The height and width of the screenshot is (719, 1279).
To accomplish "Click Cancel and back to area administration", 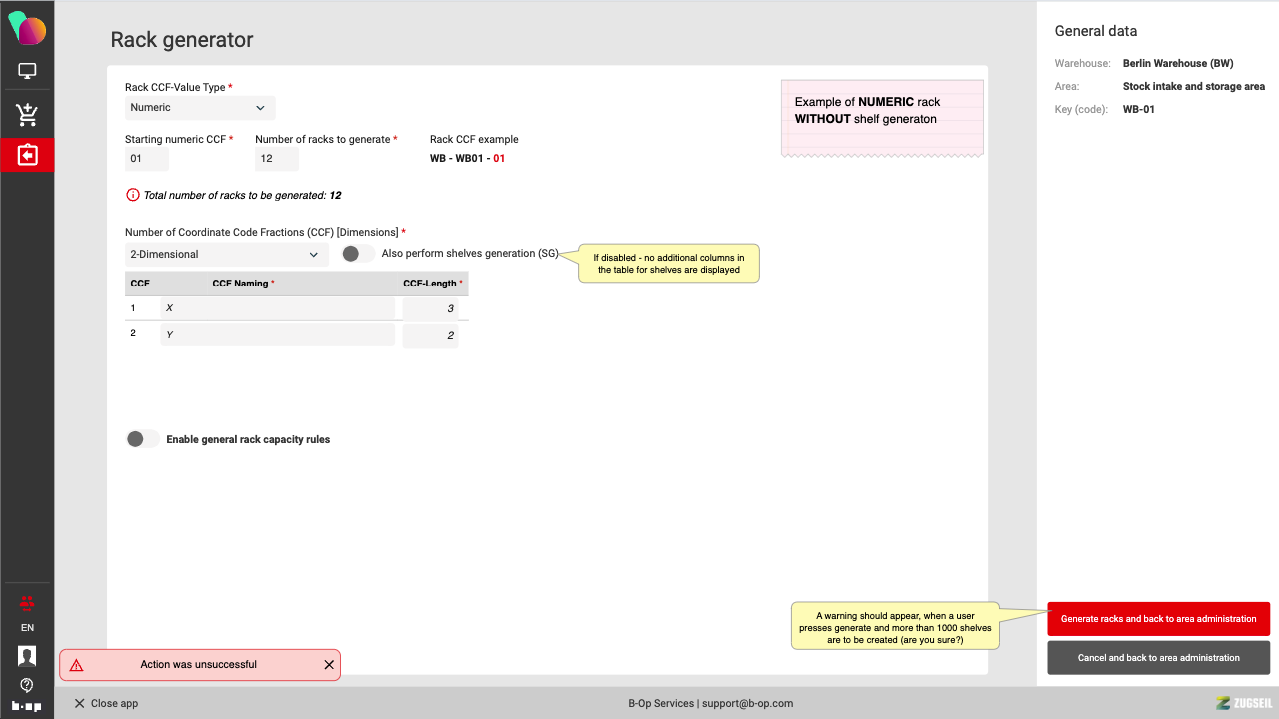I will (1158, 658).
